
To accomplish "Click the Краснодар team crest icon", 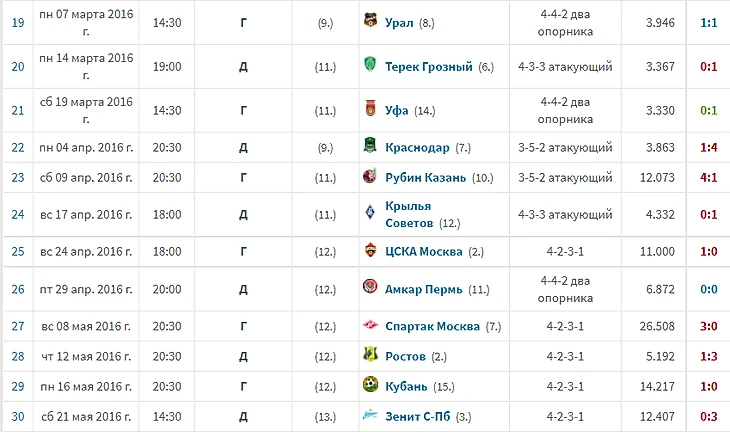I will (x=370, y=146).
